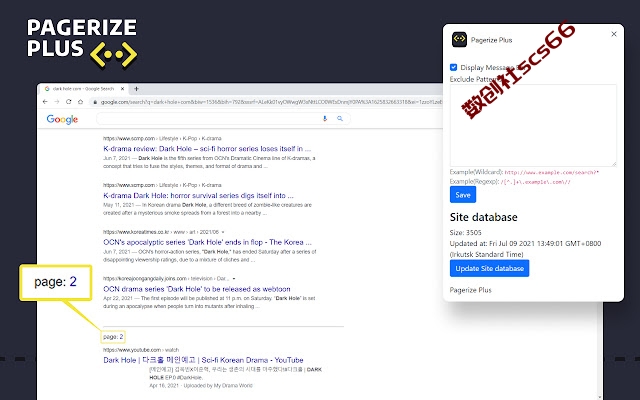Click the Update Site database button
This screenshot has height=400, width=640.
[489, 268]
